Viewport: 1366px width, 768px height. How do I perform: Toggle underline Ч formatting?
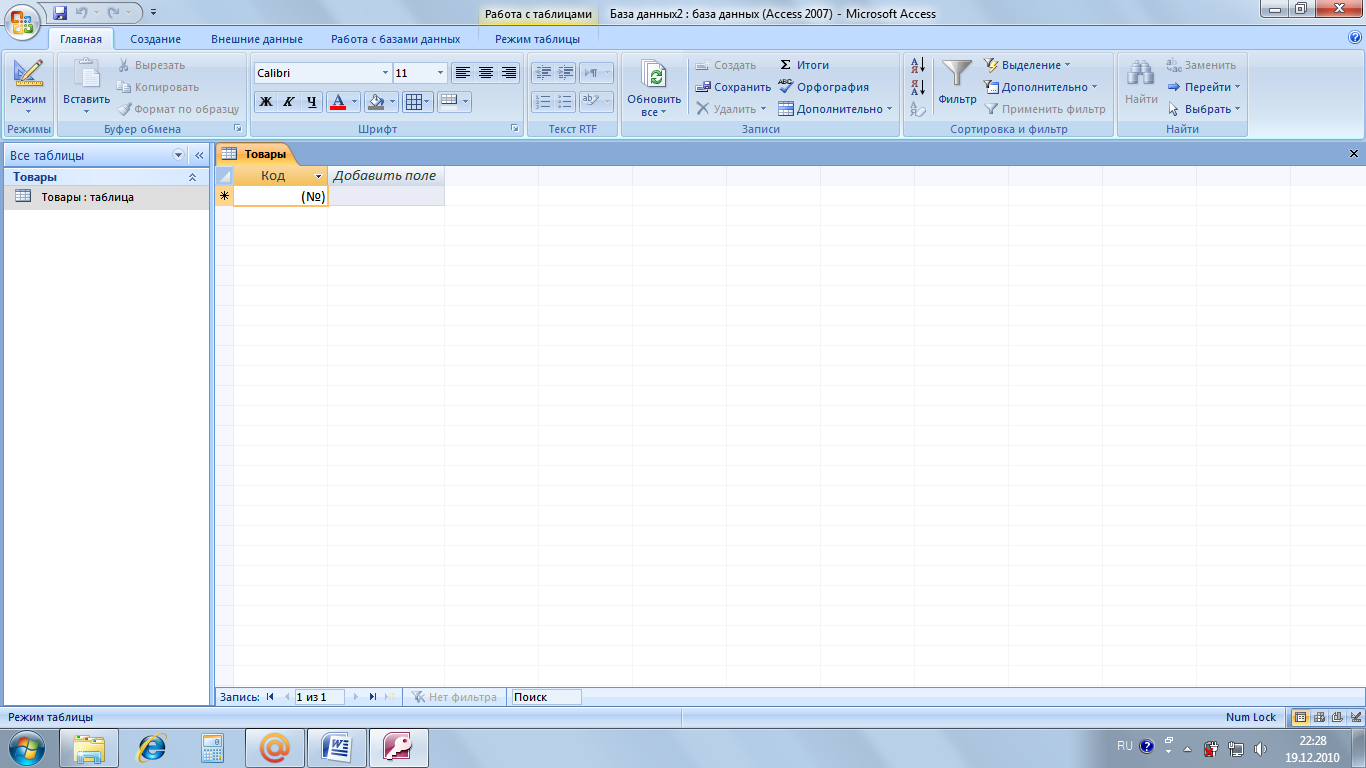(311, 102)
